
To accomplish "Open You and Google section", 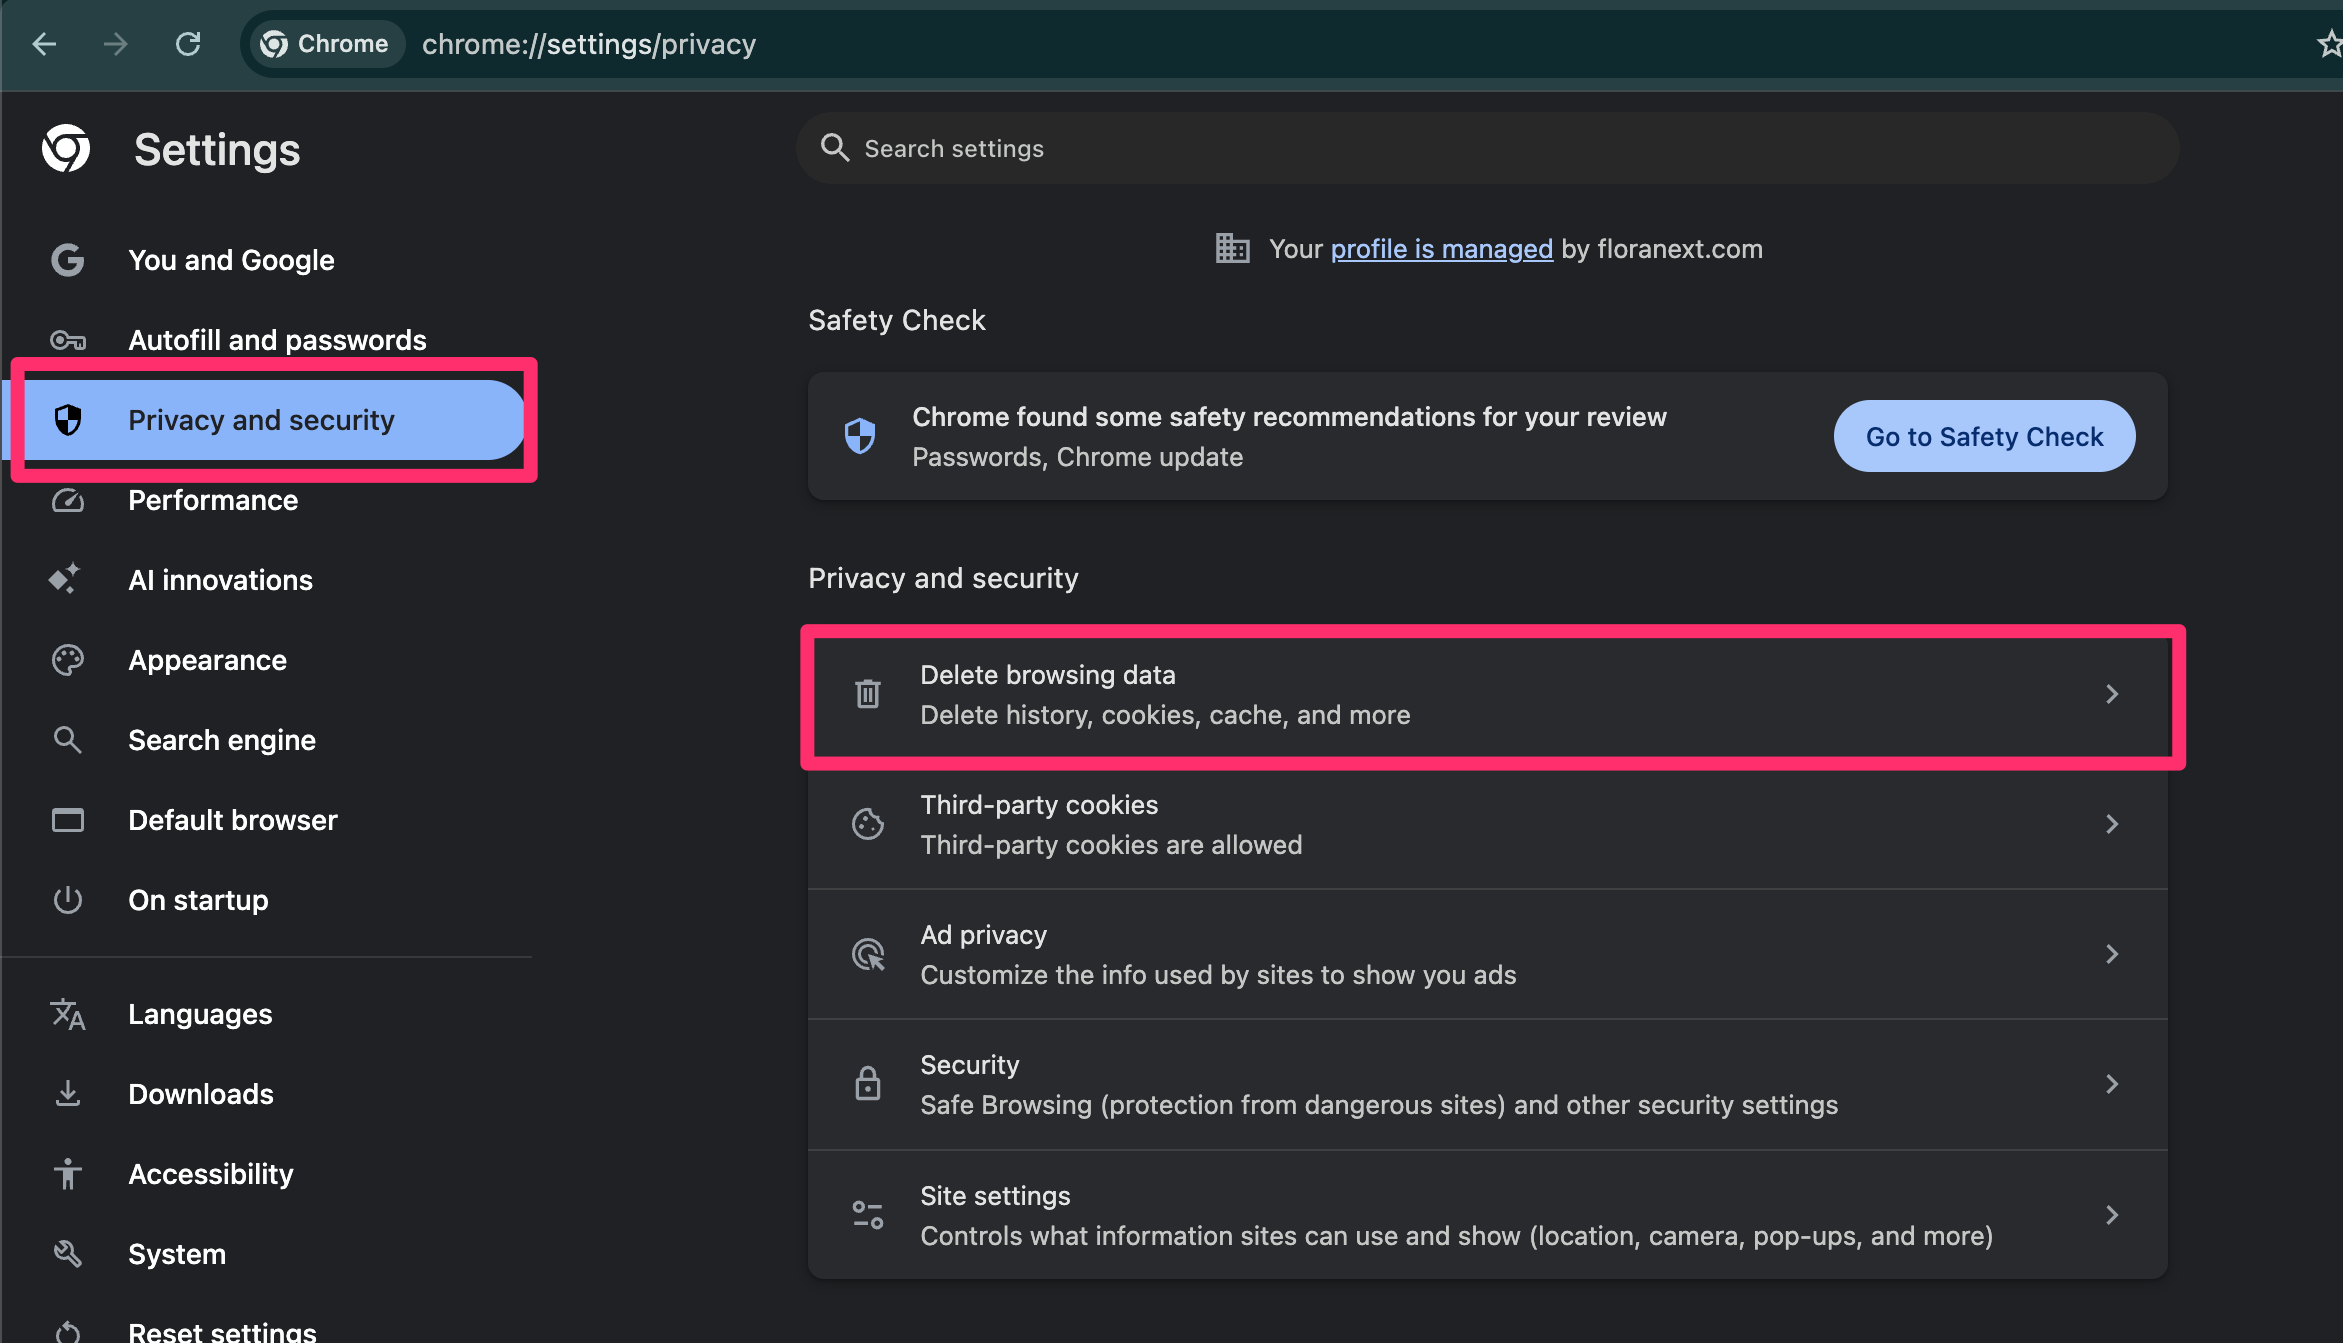I will coord(231,260).
